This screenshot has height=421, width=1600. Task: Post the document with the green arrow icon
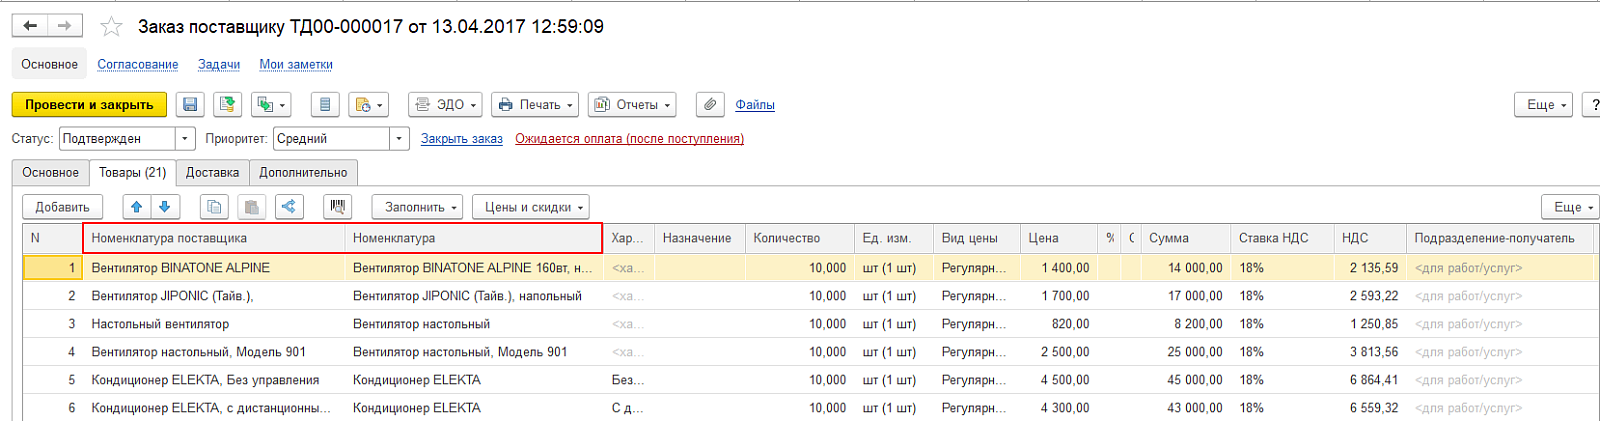[x=227, y=104]
